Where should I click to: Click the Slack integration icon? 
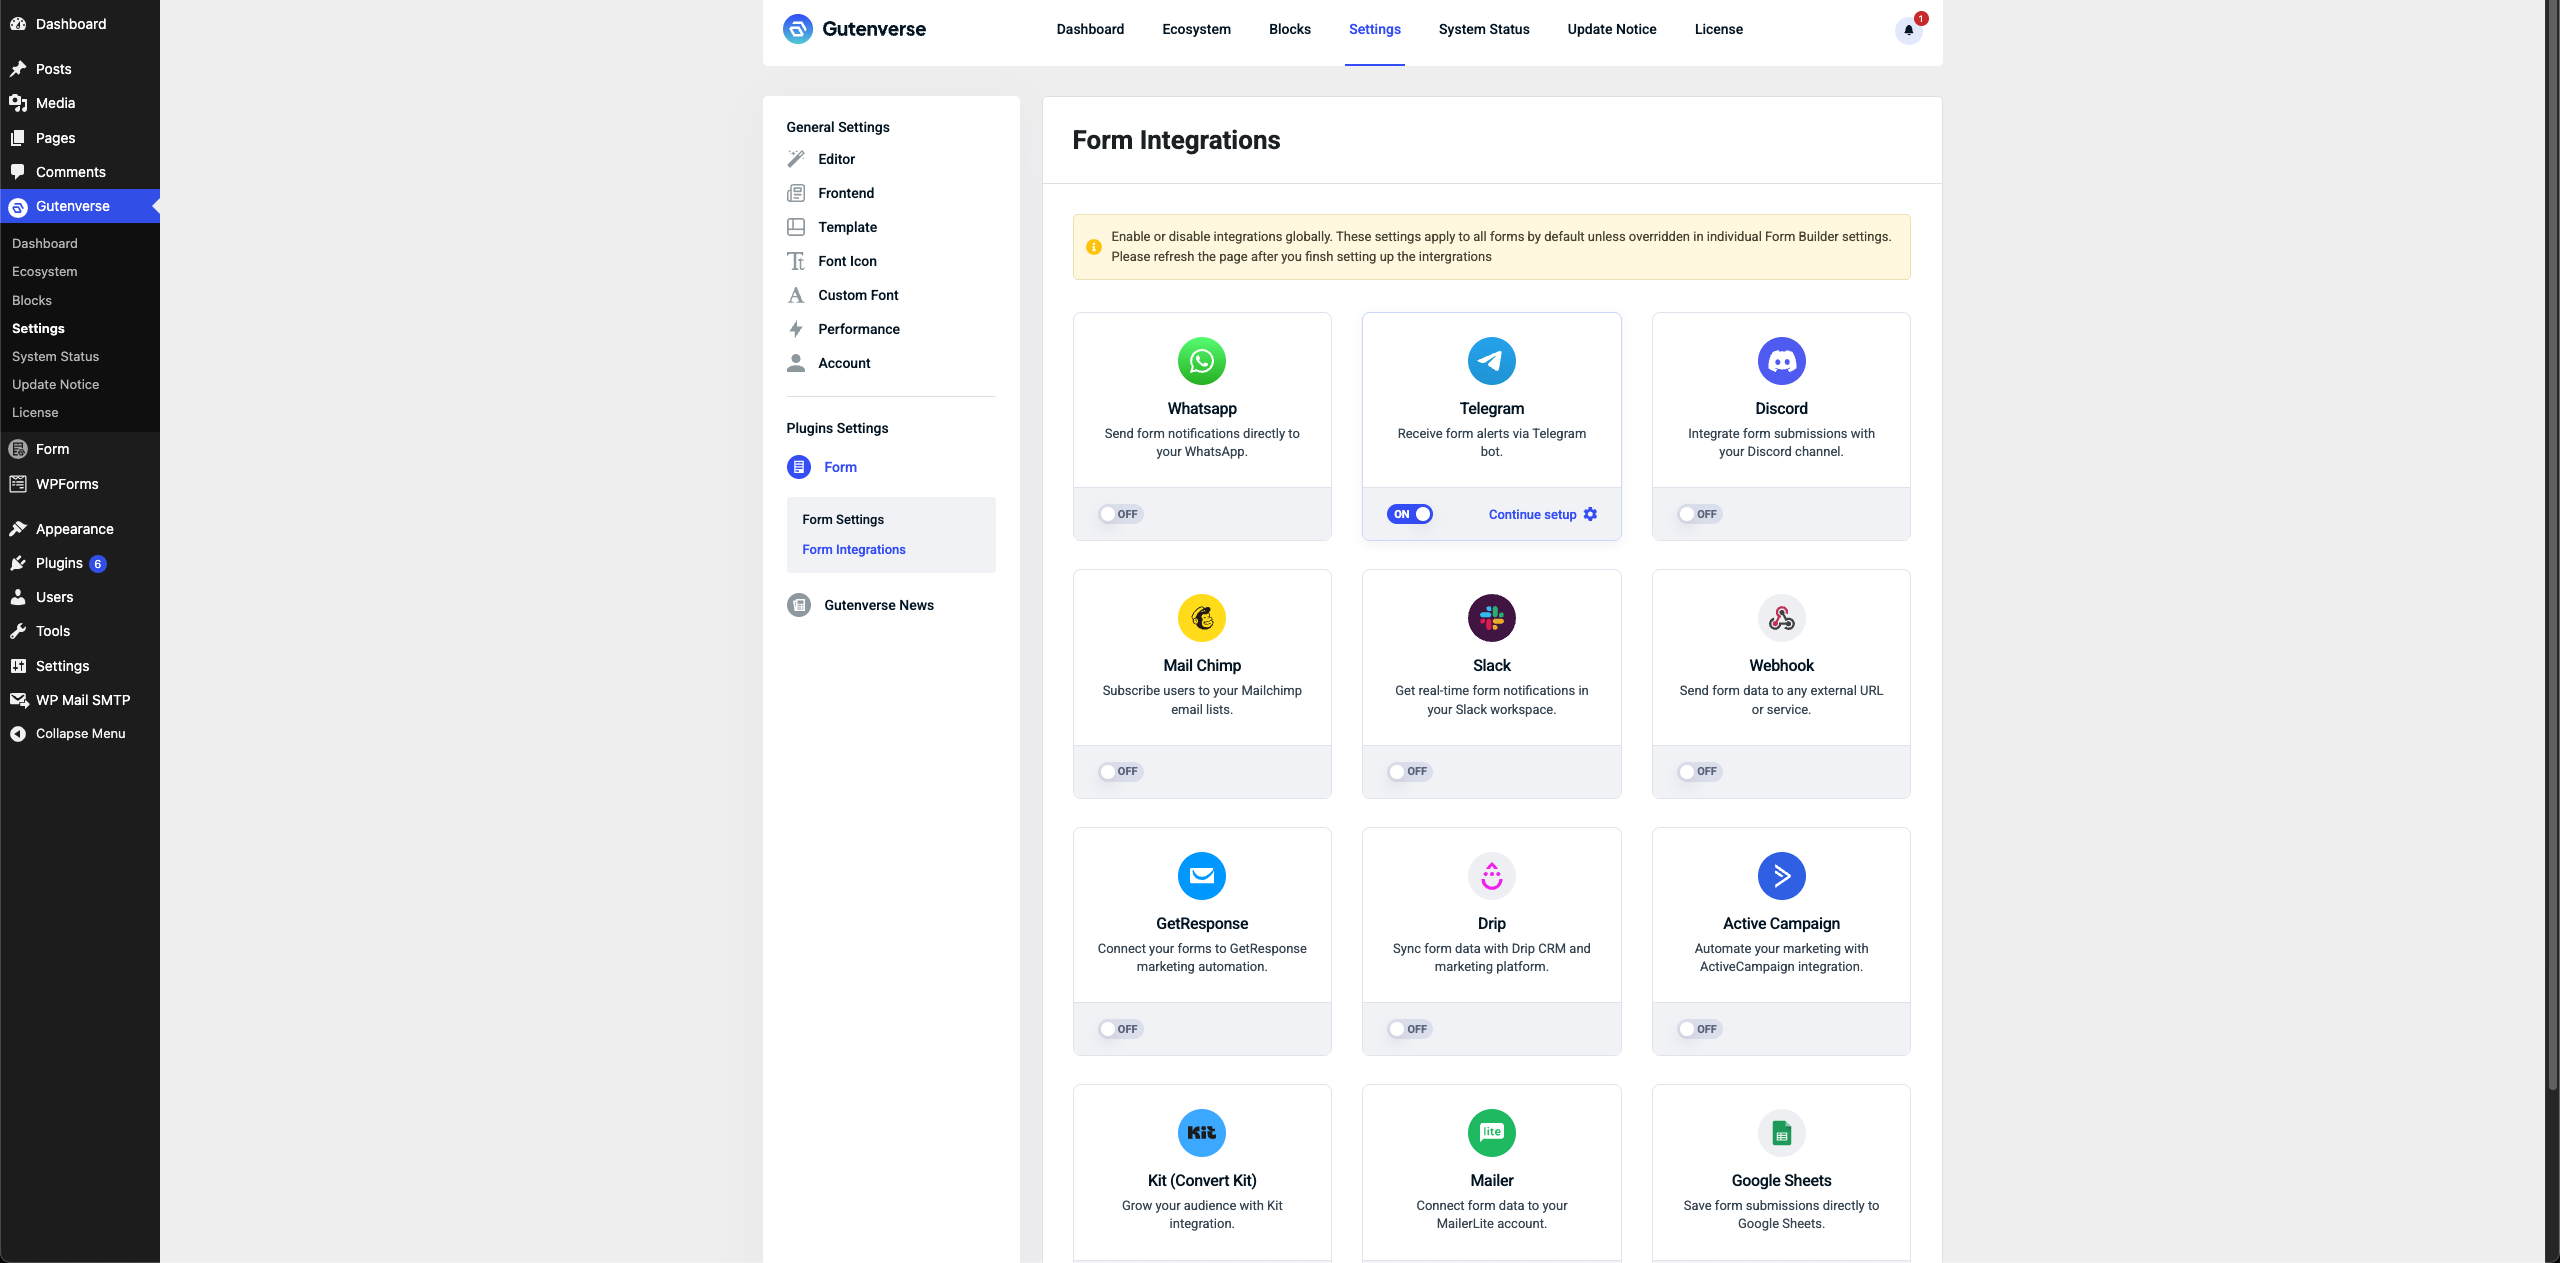tap(1491, 618)
